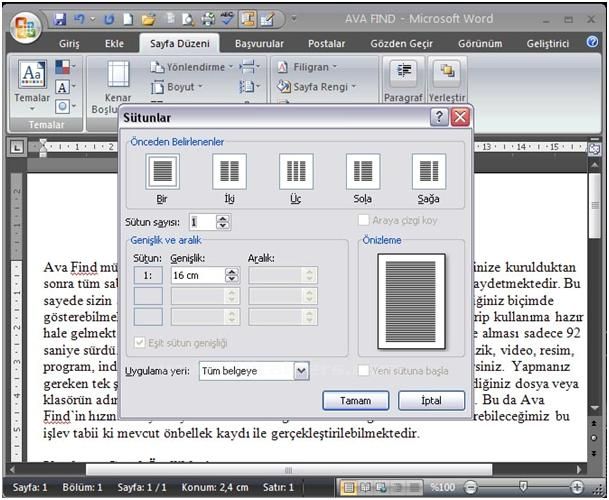Screen dimensions: 609x500
Task: Open the Kenar Boşlukları margins icon
Action: tap(118, 74)
